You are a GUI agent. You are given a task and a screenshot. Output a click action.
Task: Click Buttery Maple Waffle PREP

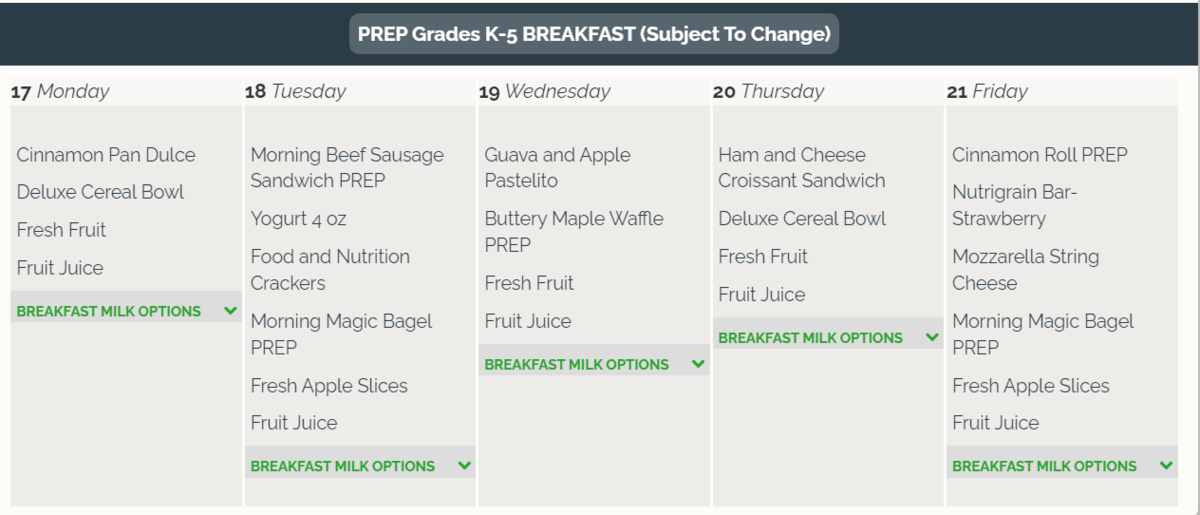(x=573, y=231)
